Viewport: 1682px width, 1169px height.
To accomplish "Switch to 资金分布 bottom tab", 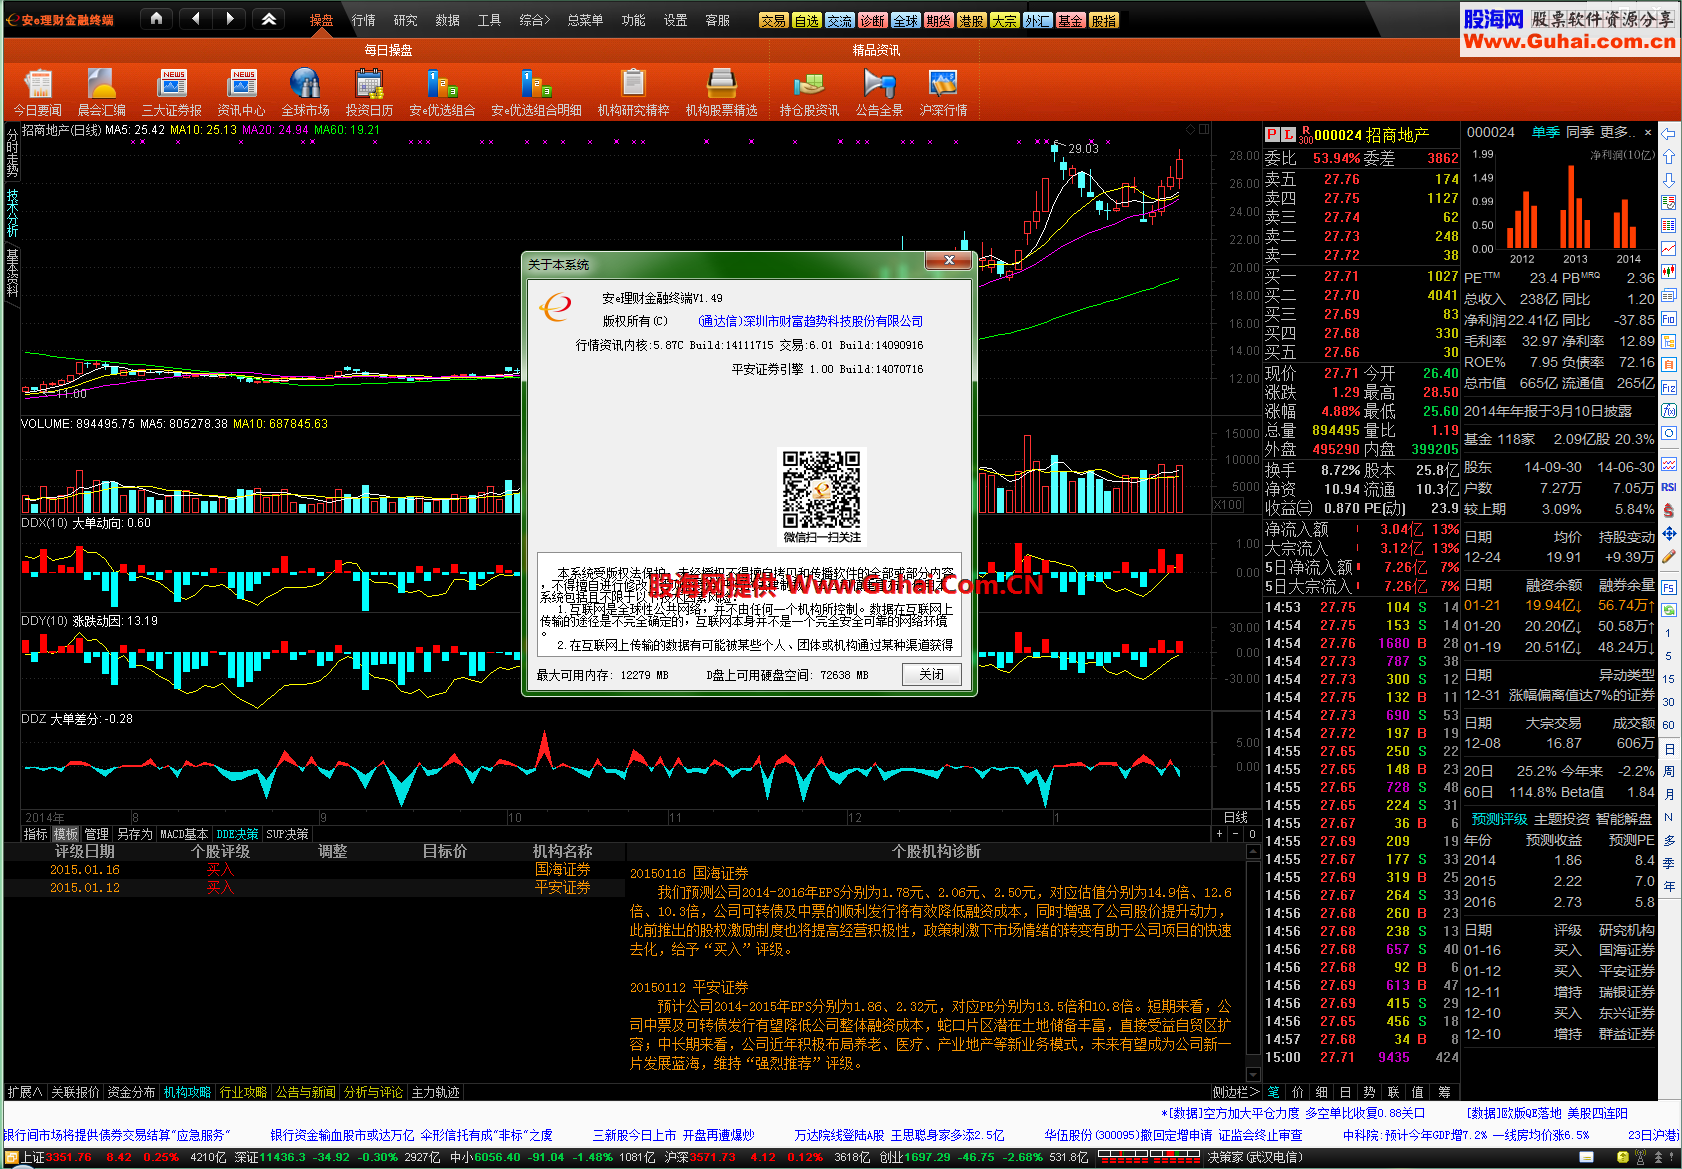I will (x=131, y=1092).
